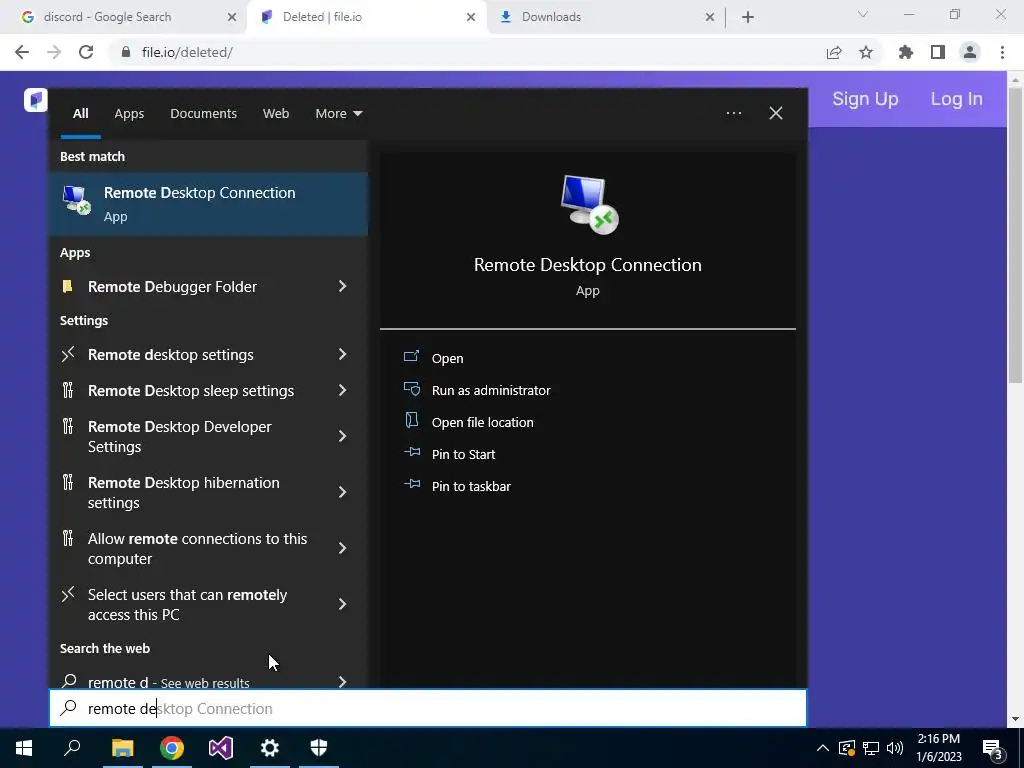Open Visual Studio from the taskbar
The width and height of the screenshot is (1024, 768).
click(x=221, y=748)
